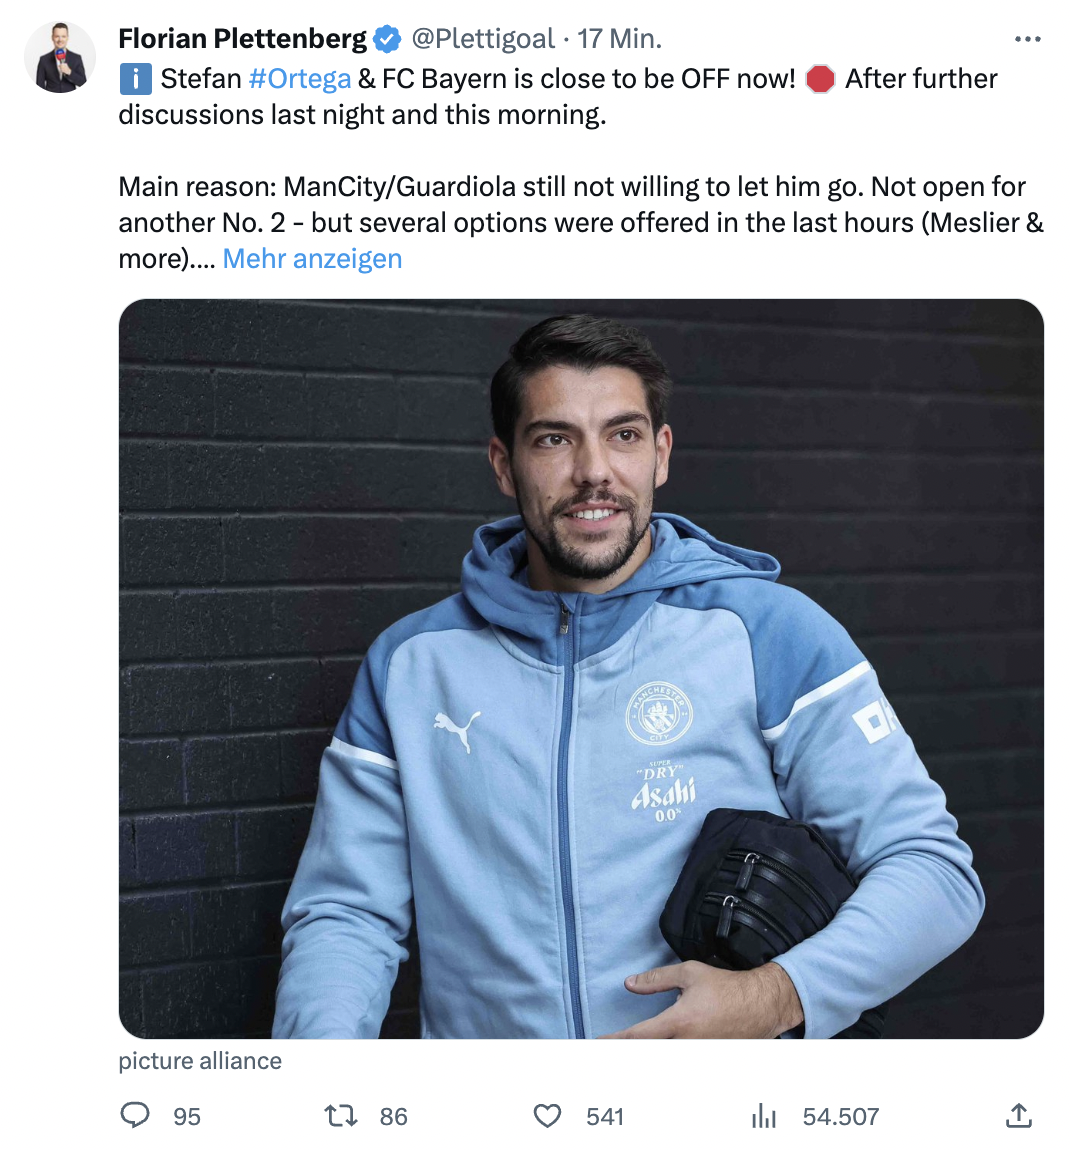
Task: Click the blue info emoji in tweet
Action: point(136,78)
